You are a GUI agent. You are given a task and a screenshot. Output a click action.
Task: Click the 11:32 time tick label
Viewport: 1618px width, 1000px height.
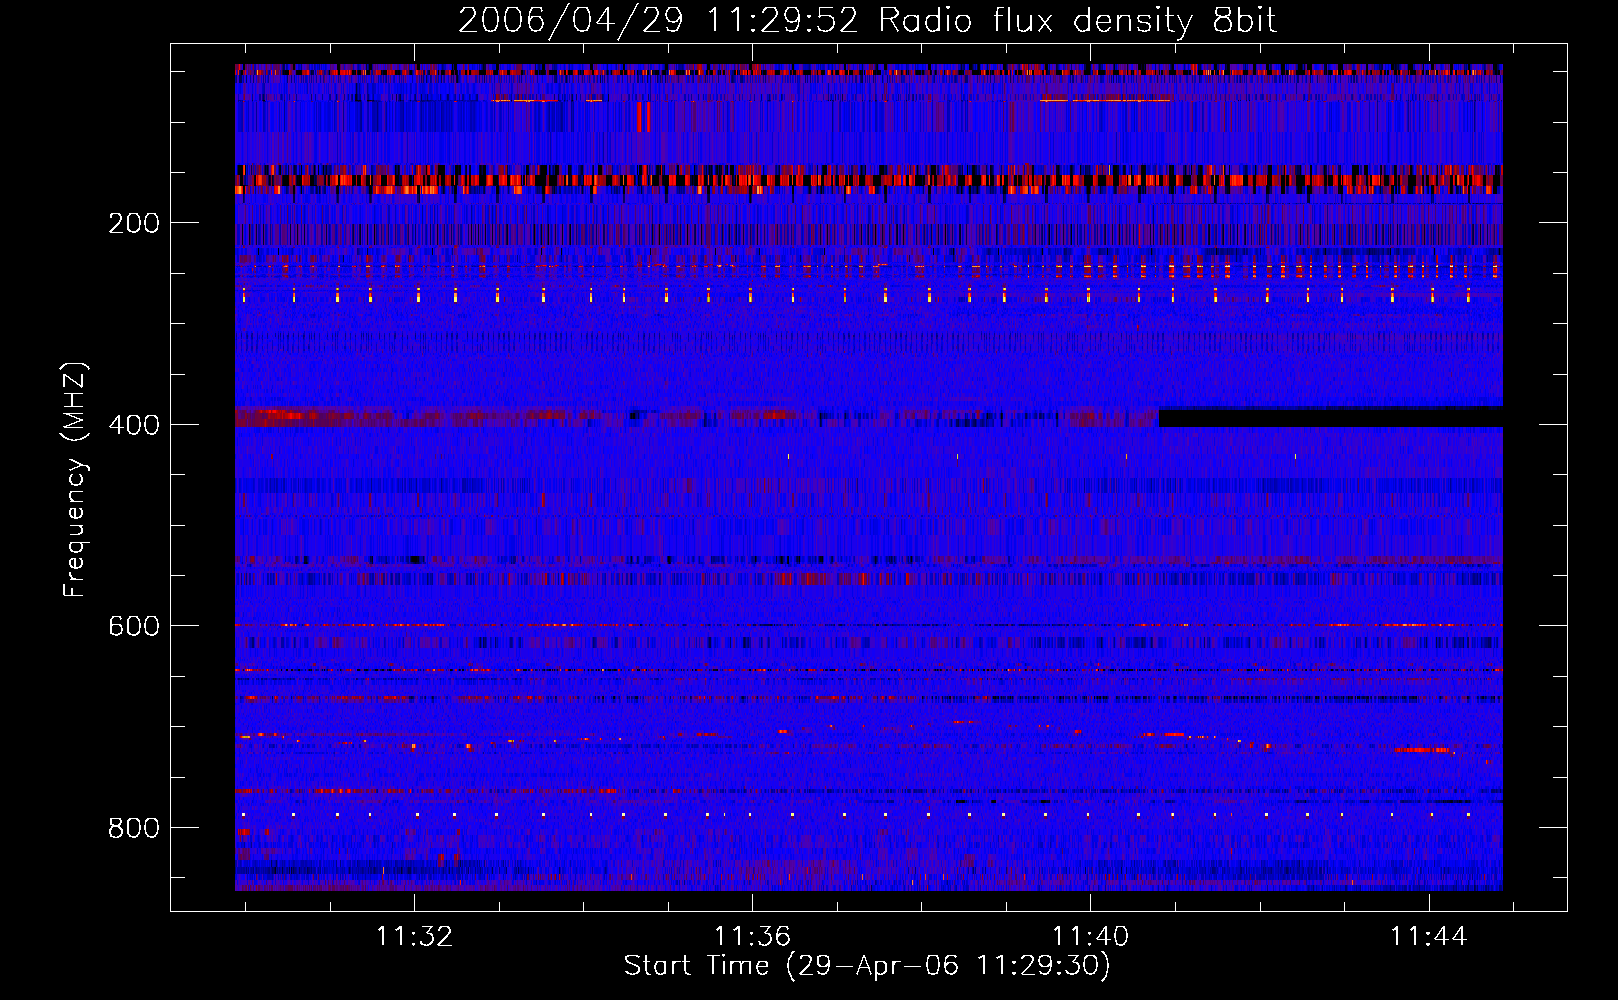point(414,936)
